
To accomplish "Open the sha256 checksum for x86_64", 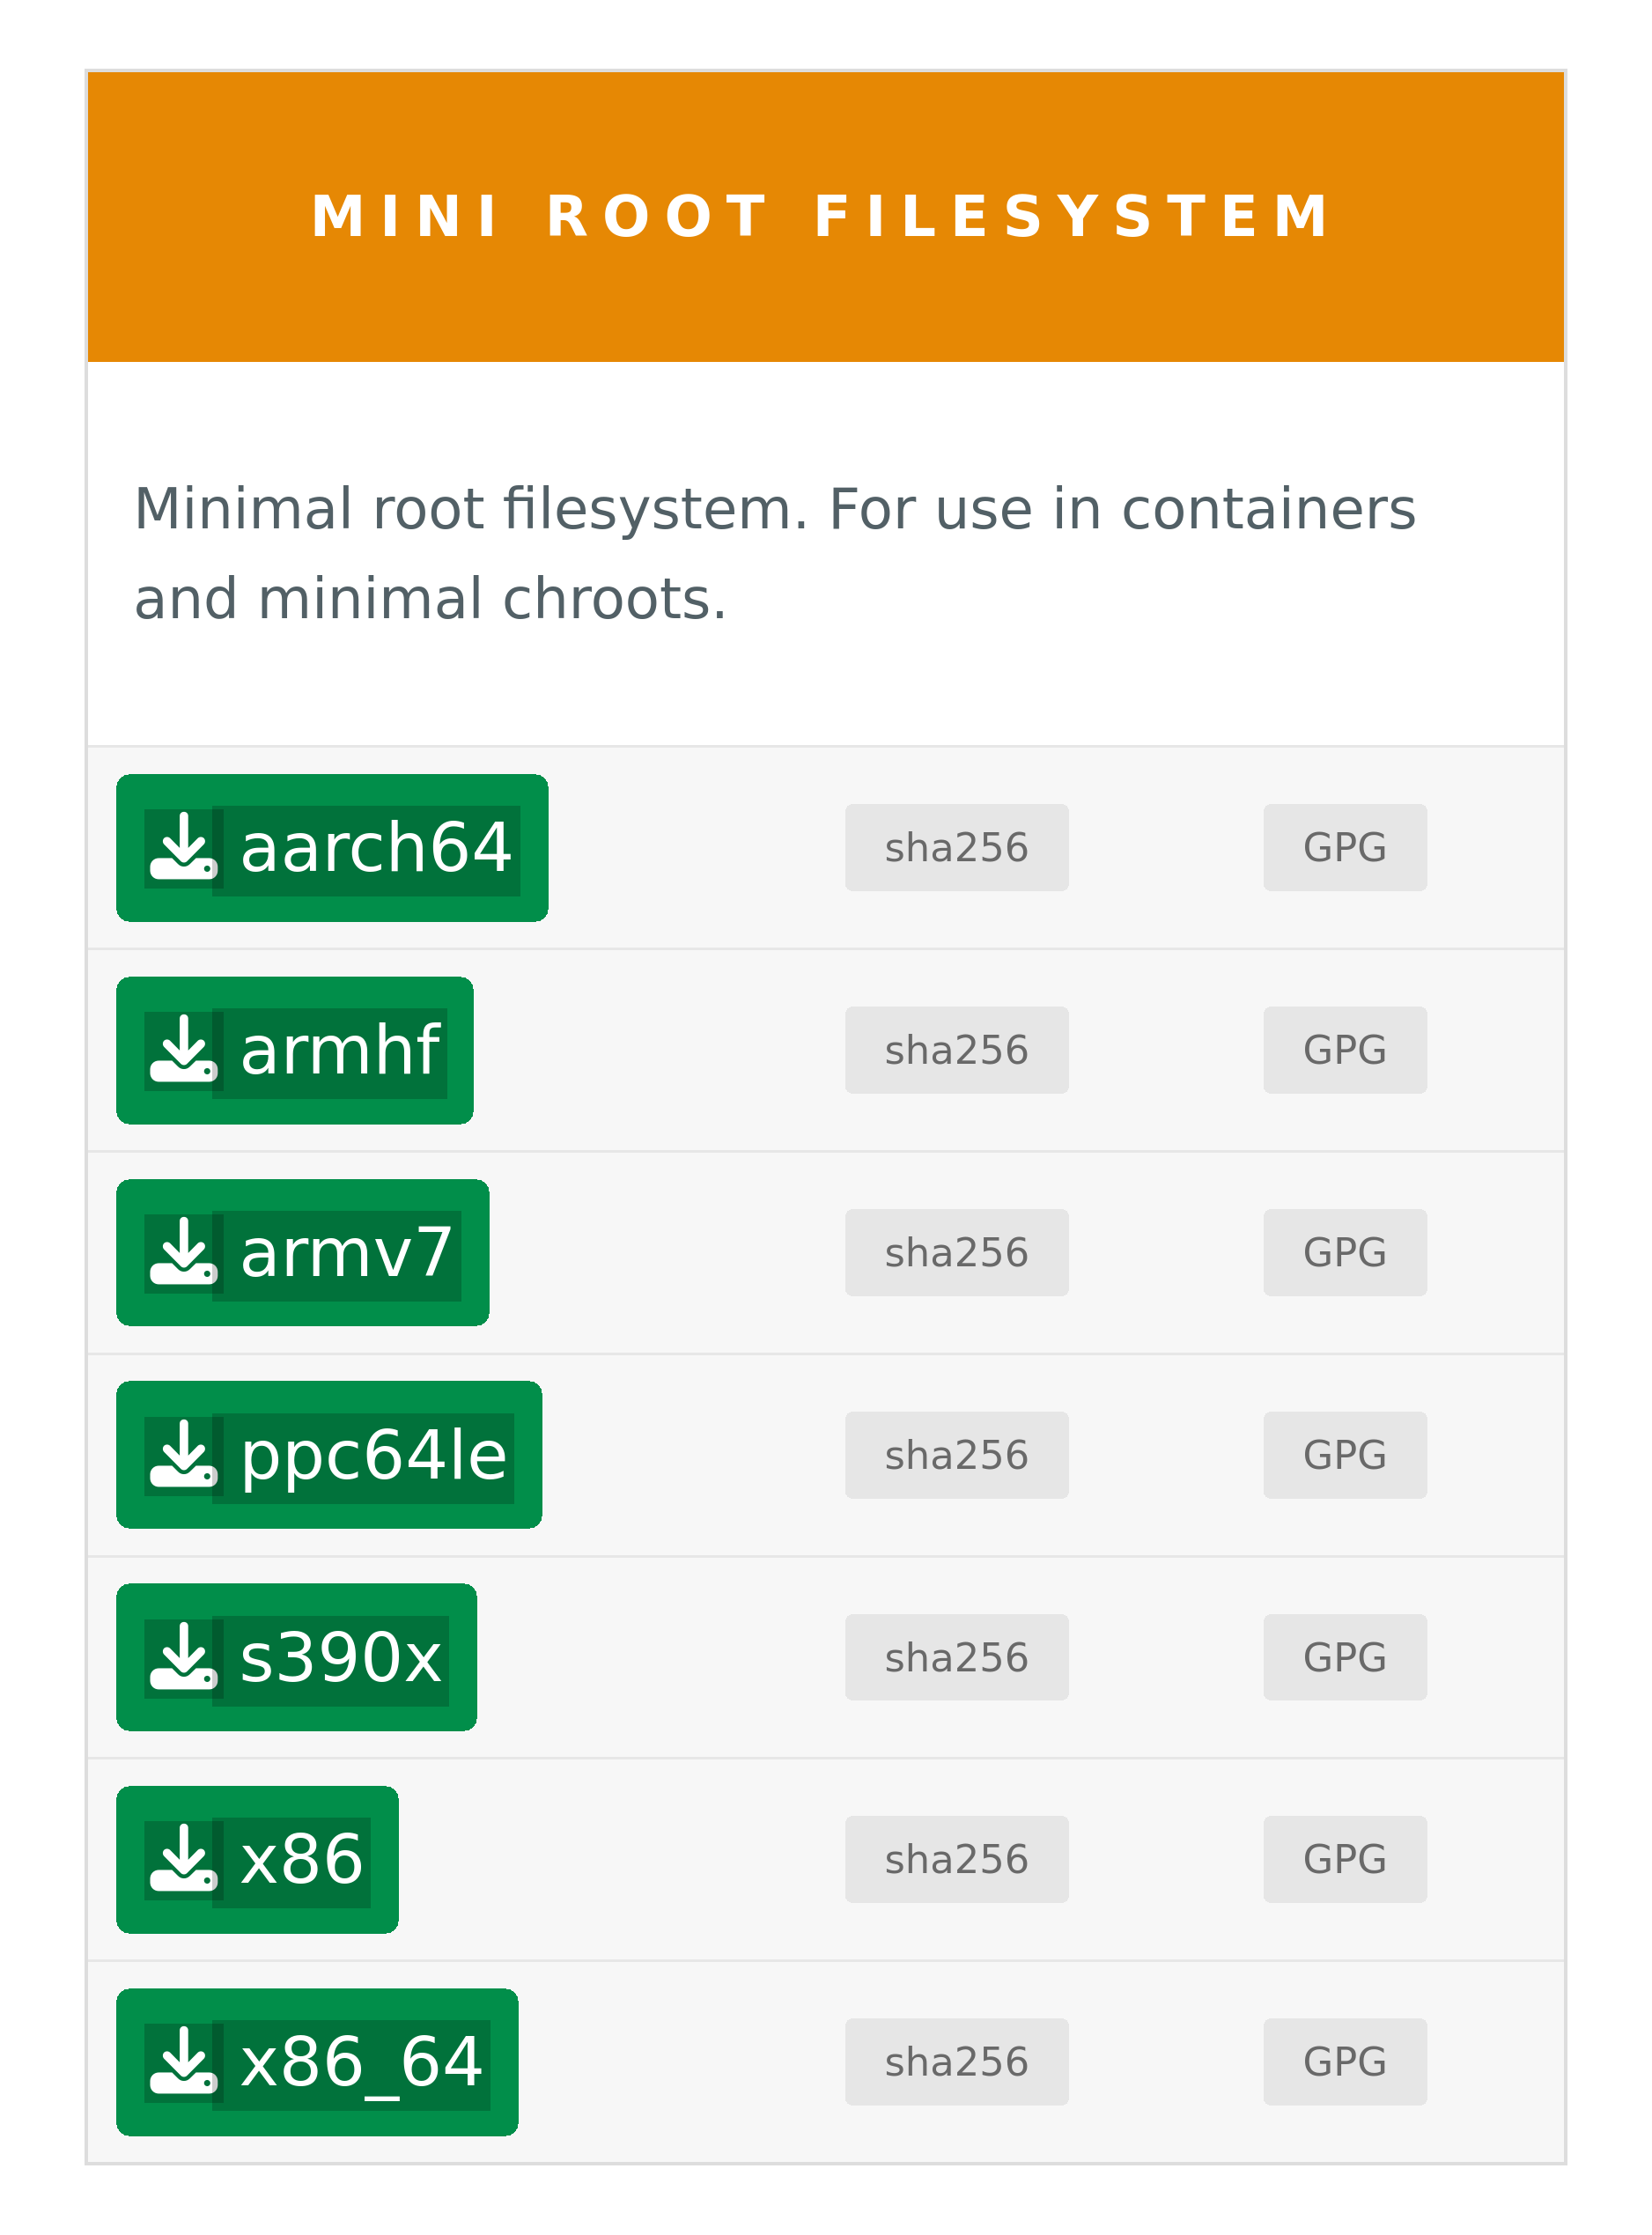I will 956,2062.
